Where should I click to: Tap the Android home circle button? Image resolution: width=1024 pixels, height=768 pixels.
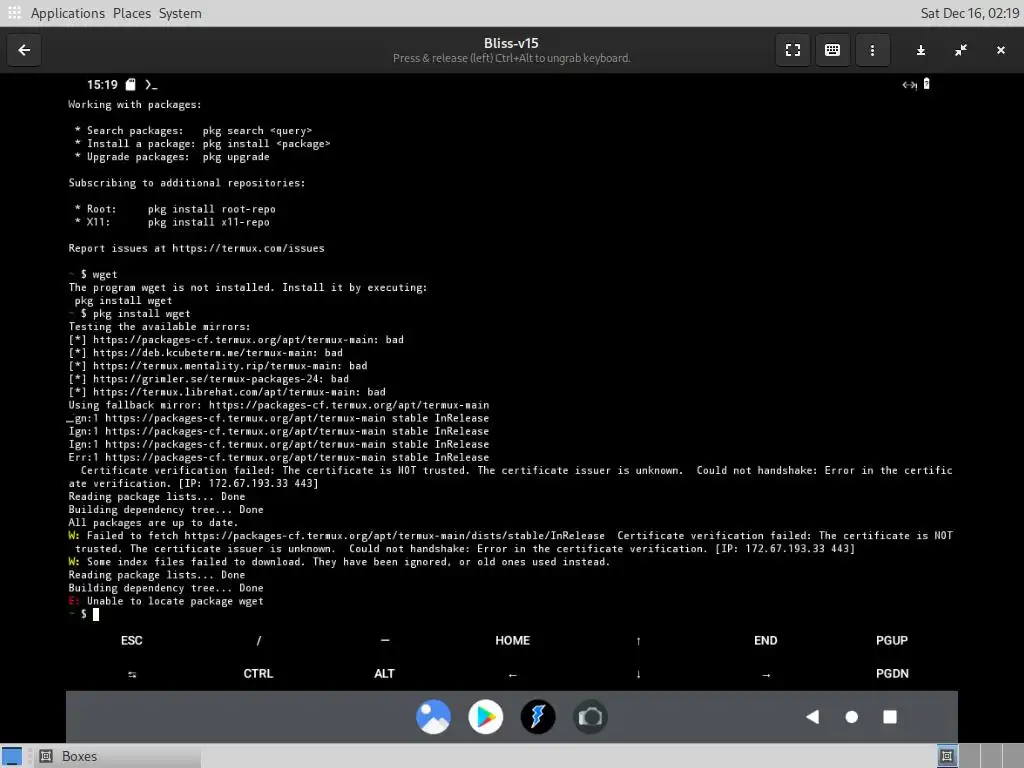pos(851,717)
